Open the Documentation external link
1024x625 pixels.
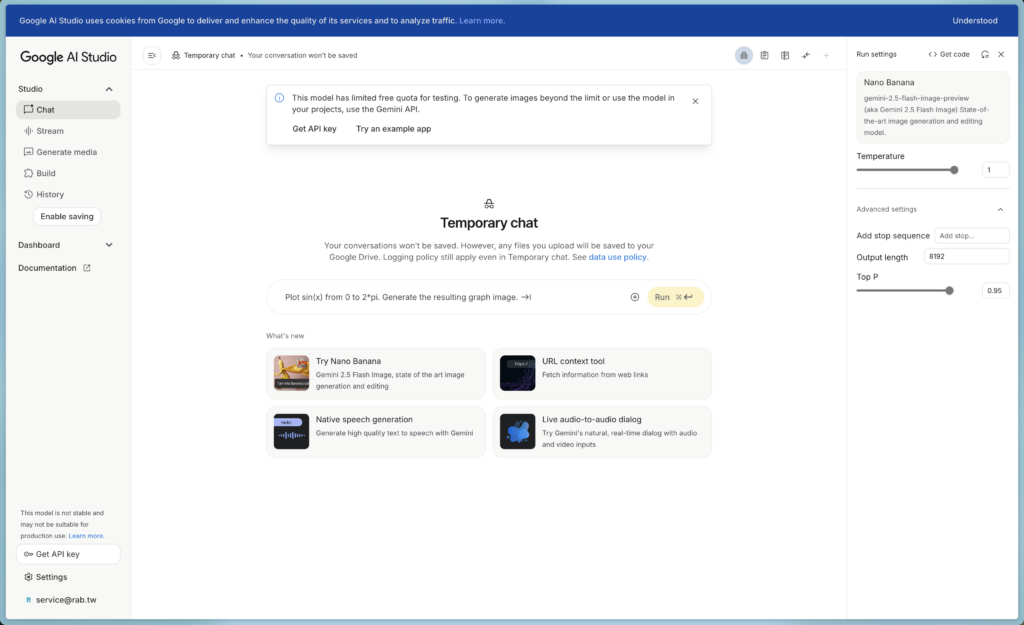click(54, 268)
